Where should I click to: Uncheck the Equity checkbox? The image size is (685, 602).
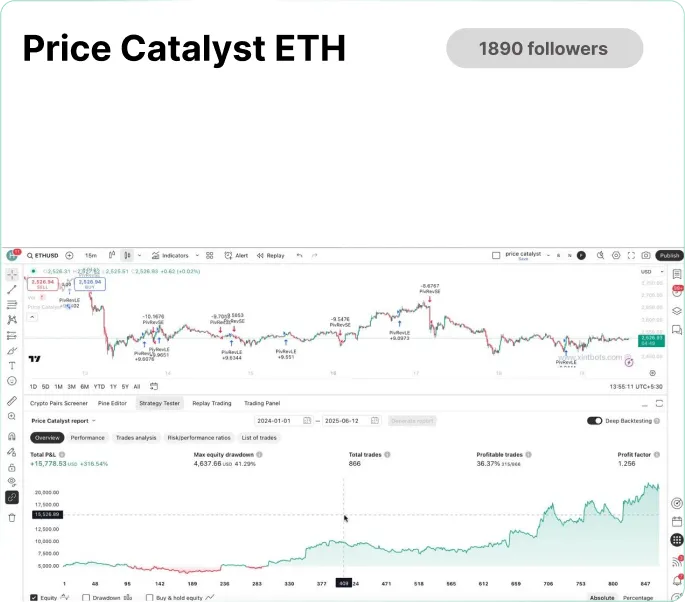coord(34,597)
